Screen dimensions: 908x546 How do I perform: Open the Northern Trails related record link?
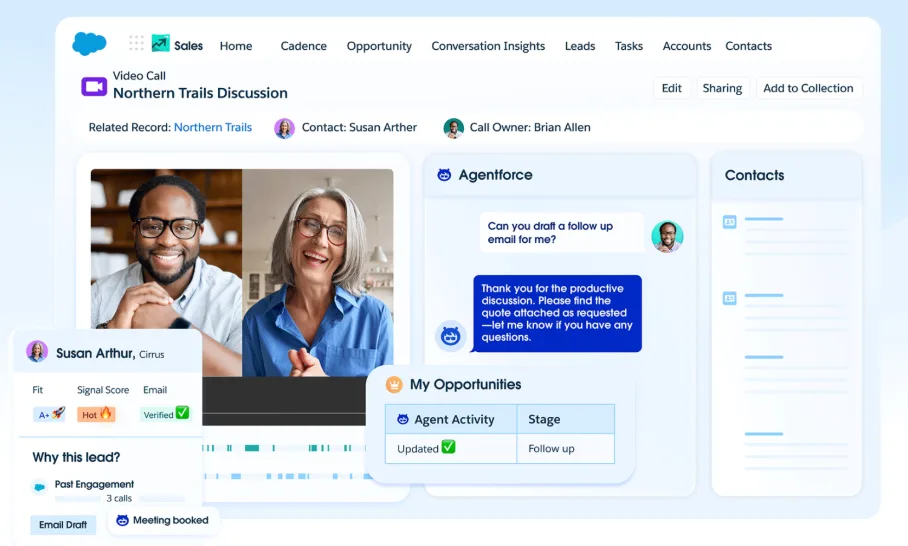pyautogui.click(x=213, y=127)
